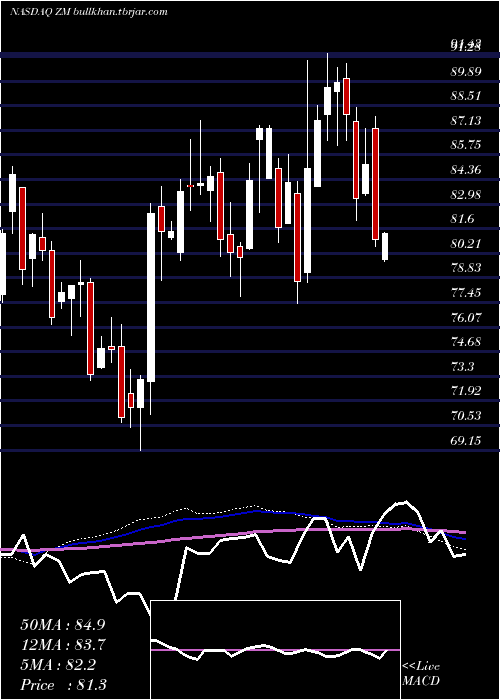
Task: Click the 76.07 price axis label
Action: (466, 318)
